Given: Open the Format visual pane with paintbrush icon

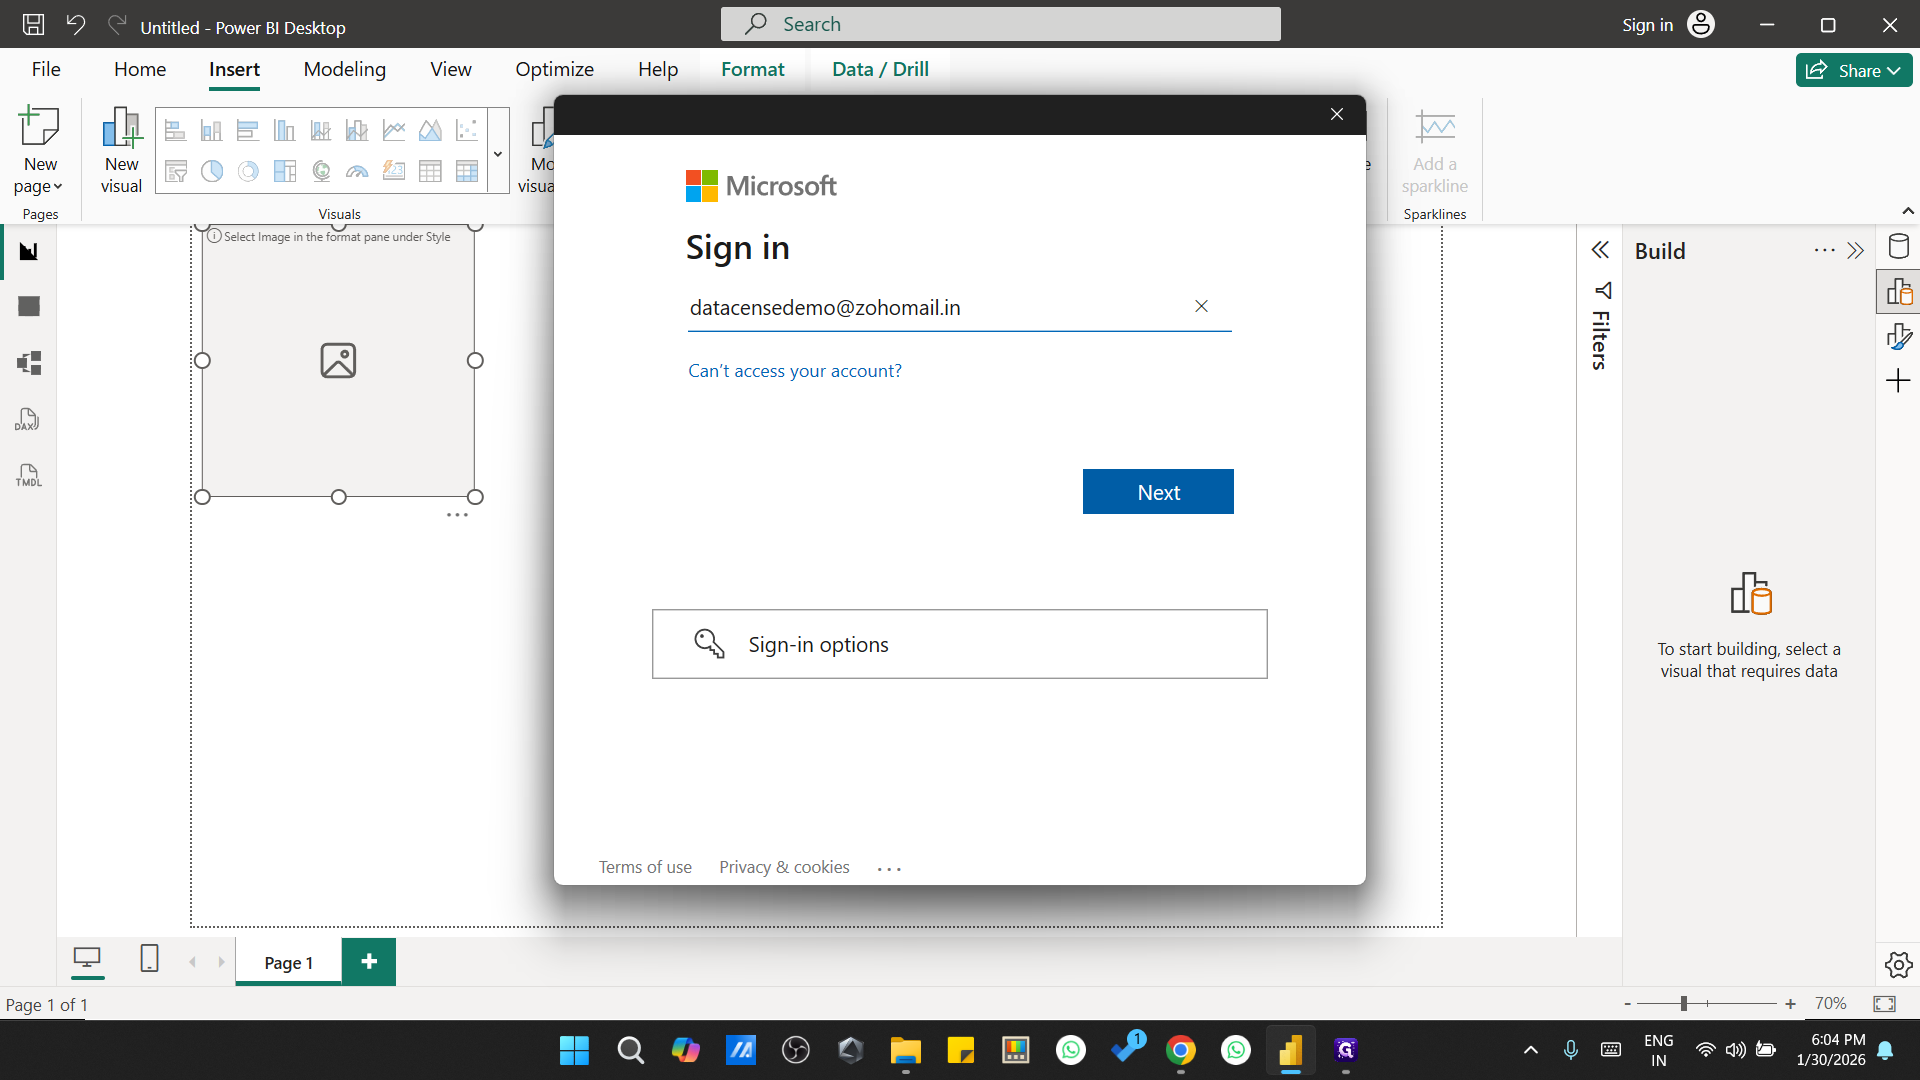Looking at the screenshot, I should click(x=1901, y=336).
